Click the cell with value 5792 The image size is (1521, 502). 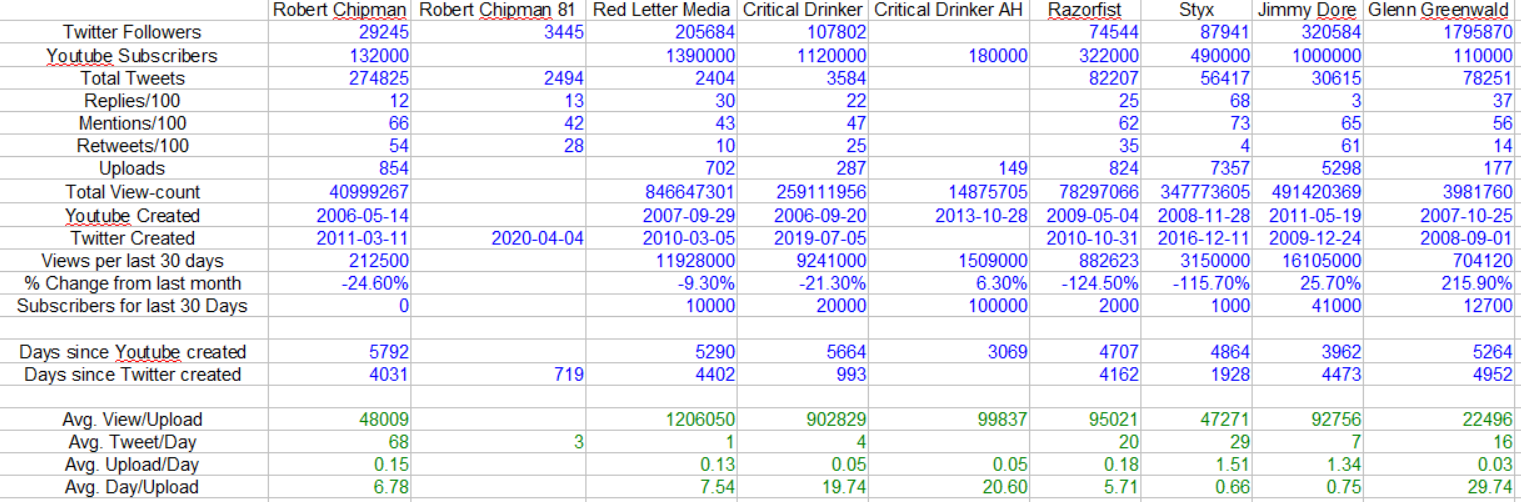pyautogui.click(x=340, y=352)
